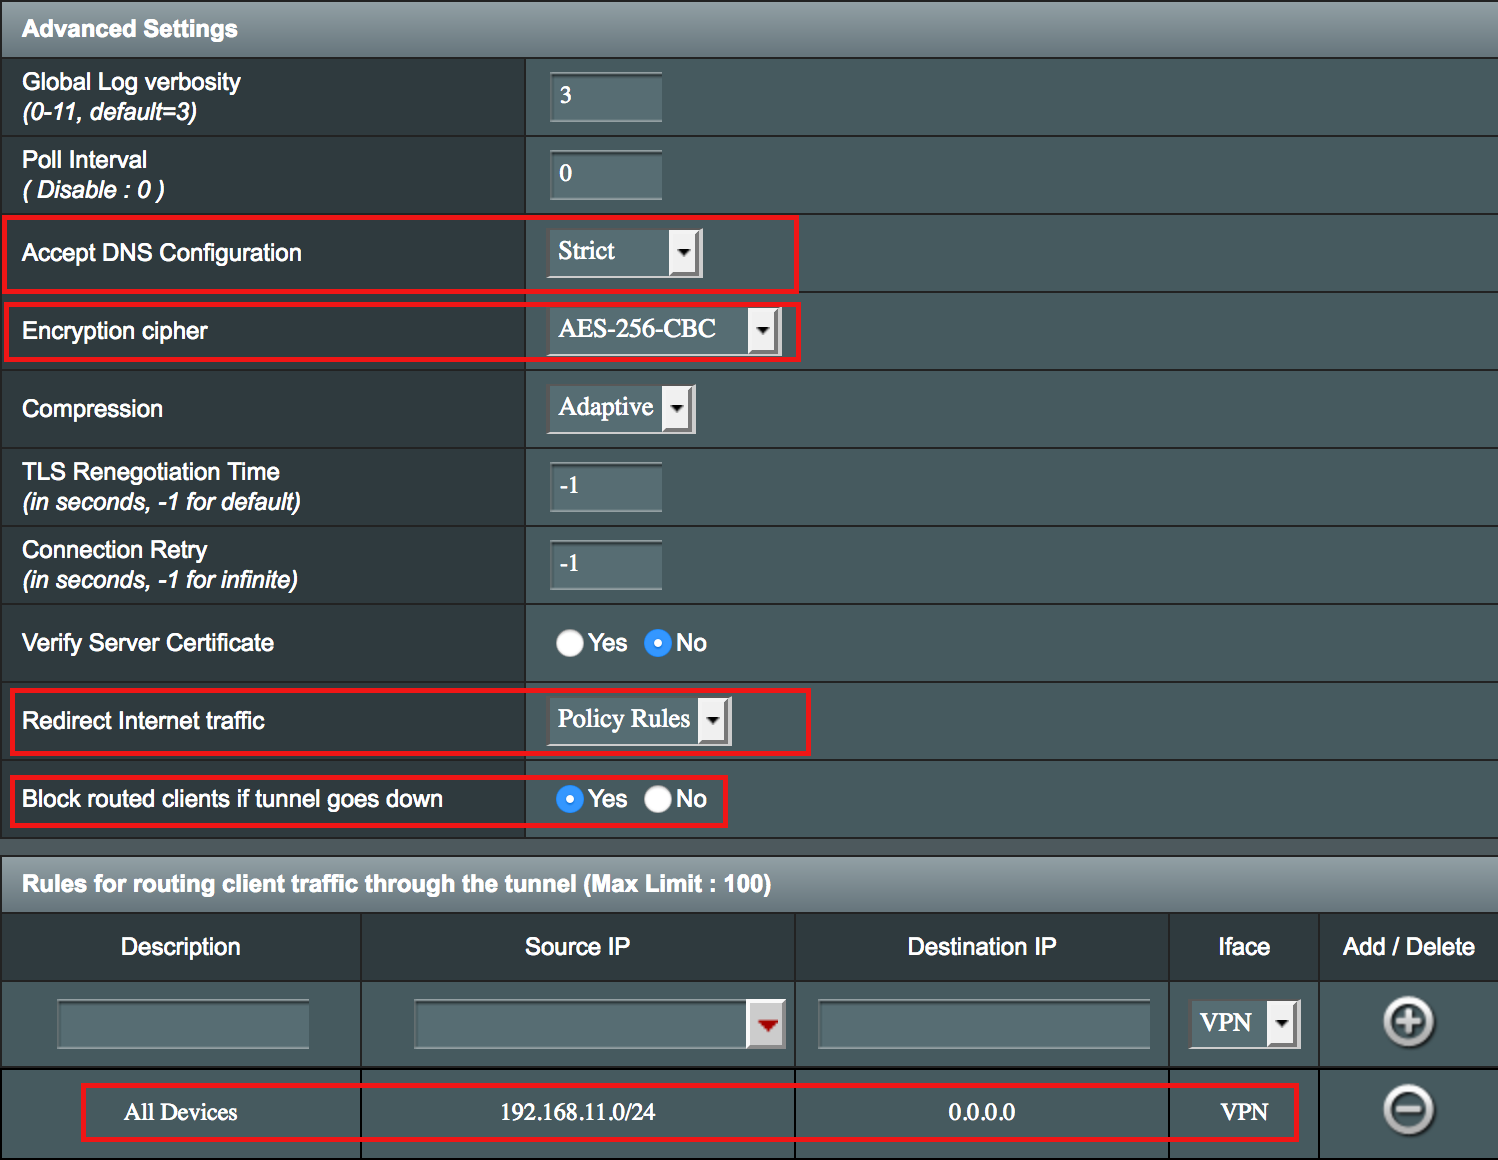
Task: Click the Accept DNS Configuration label
Action: pyautogui.click(x=162, y=253)
